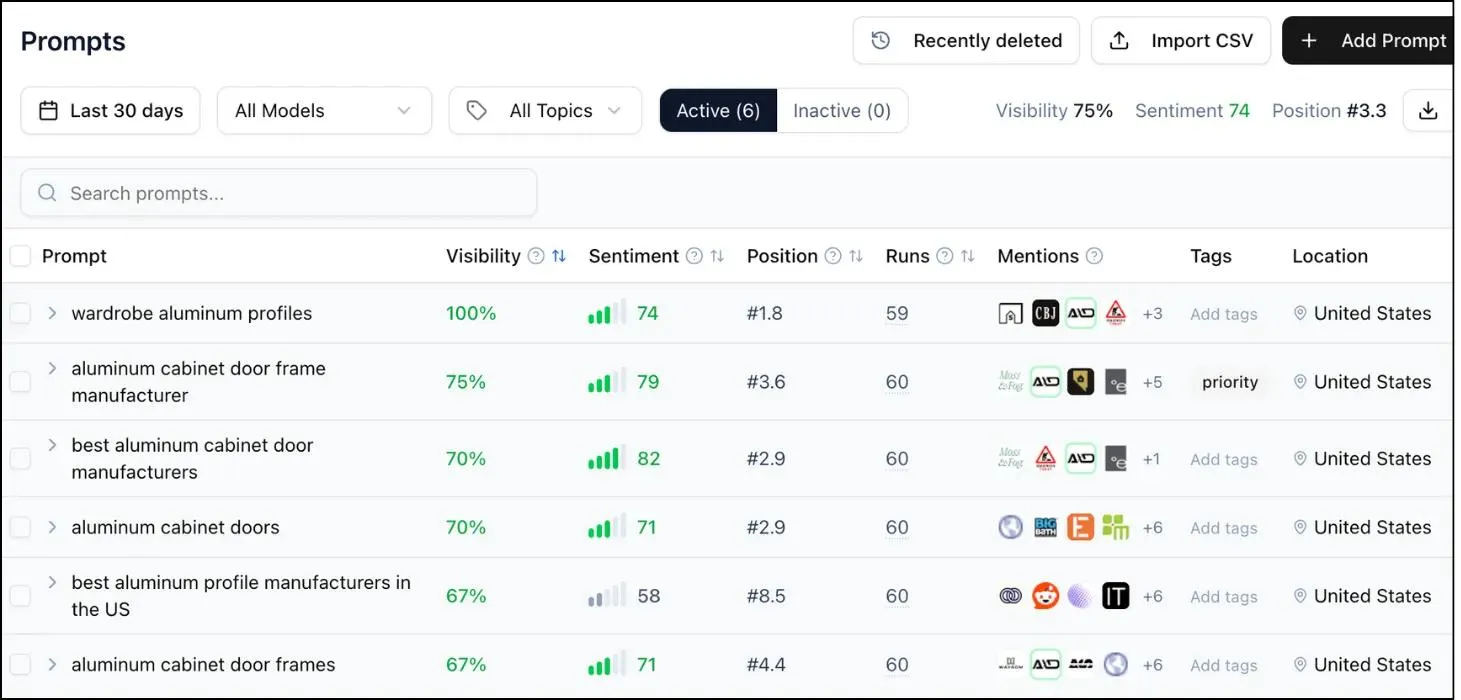Click the purple sphere logo in best aluminum profile row
The image size is (1461, 700).
coord(1080,596)
